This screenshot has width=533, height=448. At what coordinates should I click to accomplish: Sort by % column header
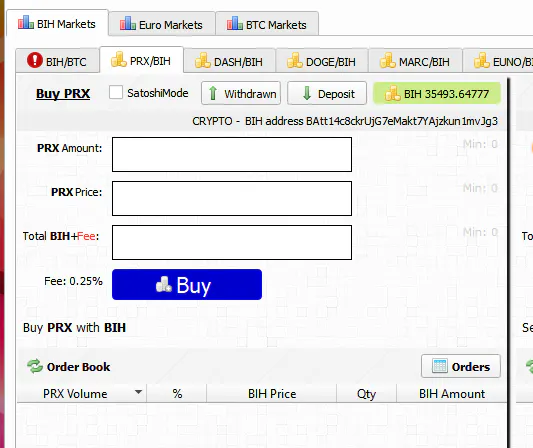(x=177, y=394)
